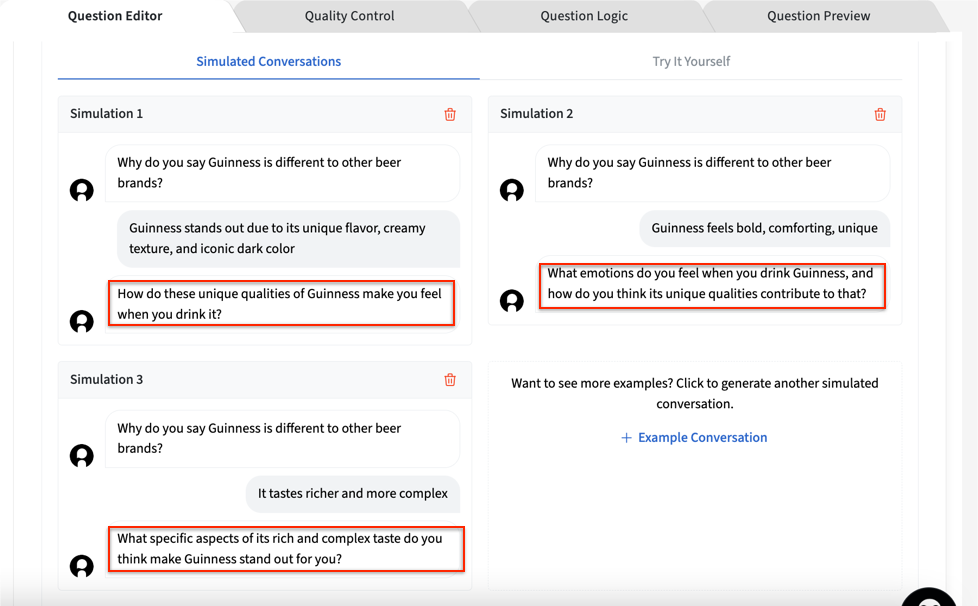Click the plus Example Conversation link
The width and height of the screenshot is (978, 606).
694,438
